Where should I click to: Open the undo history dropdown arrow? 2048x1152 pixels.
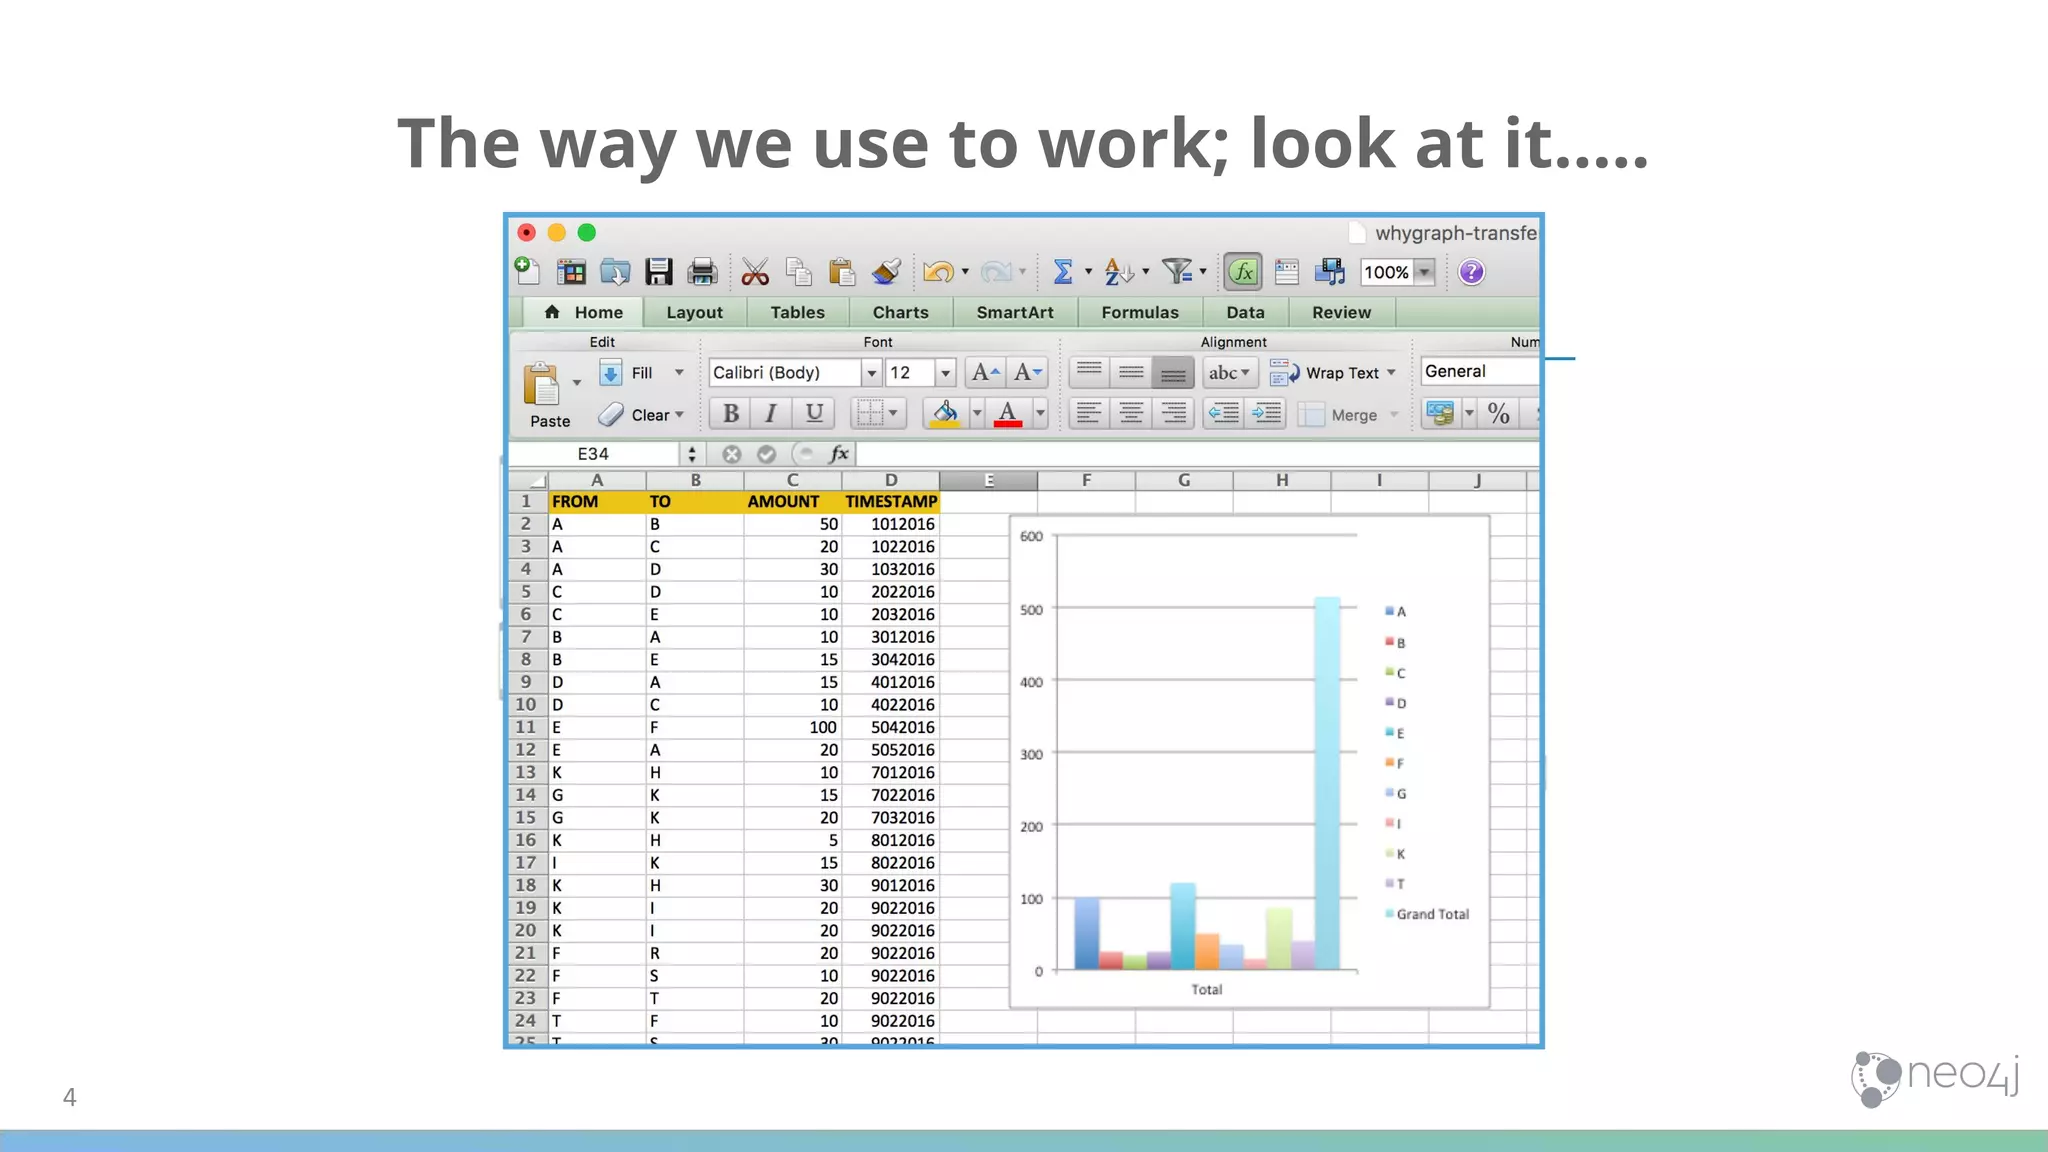tap(965, 272)
